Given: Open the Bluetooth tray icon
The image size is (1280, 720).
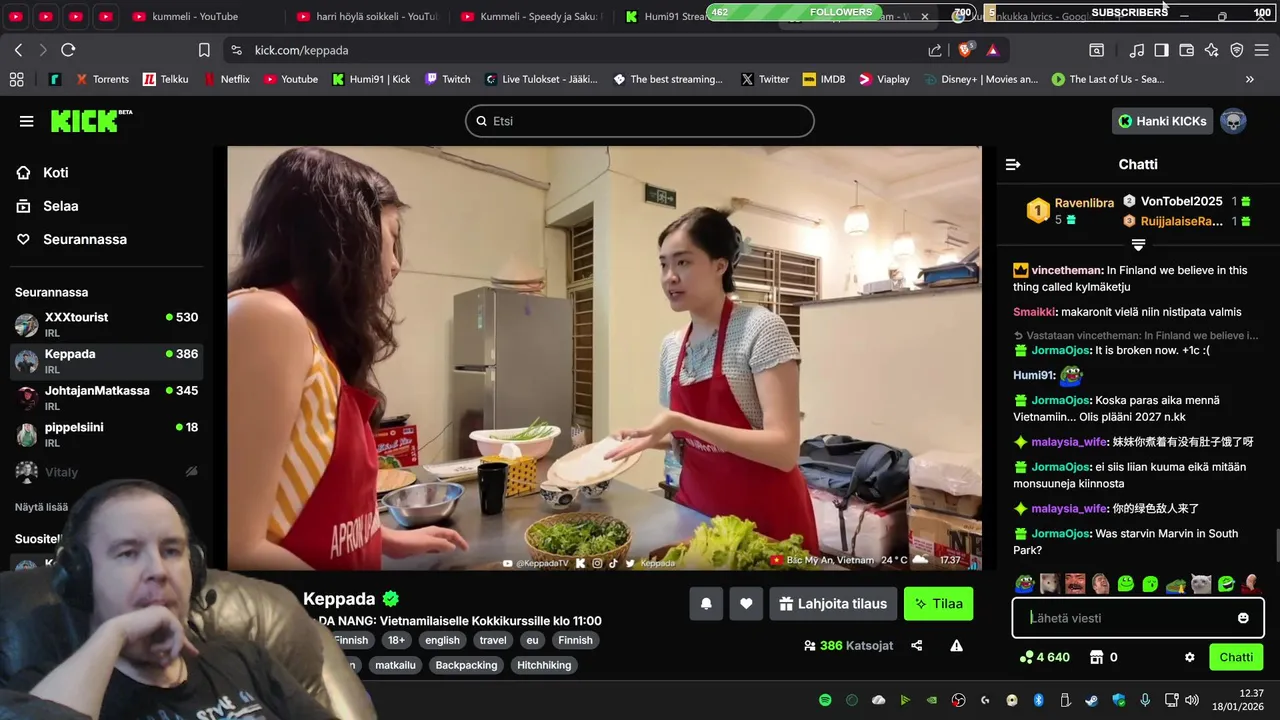Looking at the screenshot, I should click(1038, 700).
